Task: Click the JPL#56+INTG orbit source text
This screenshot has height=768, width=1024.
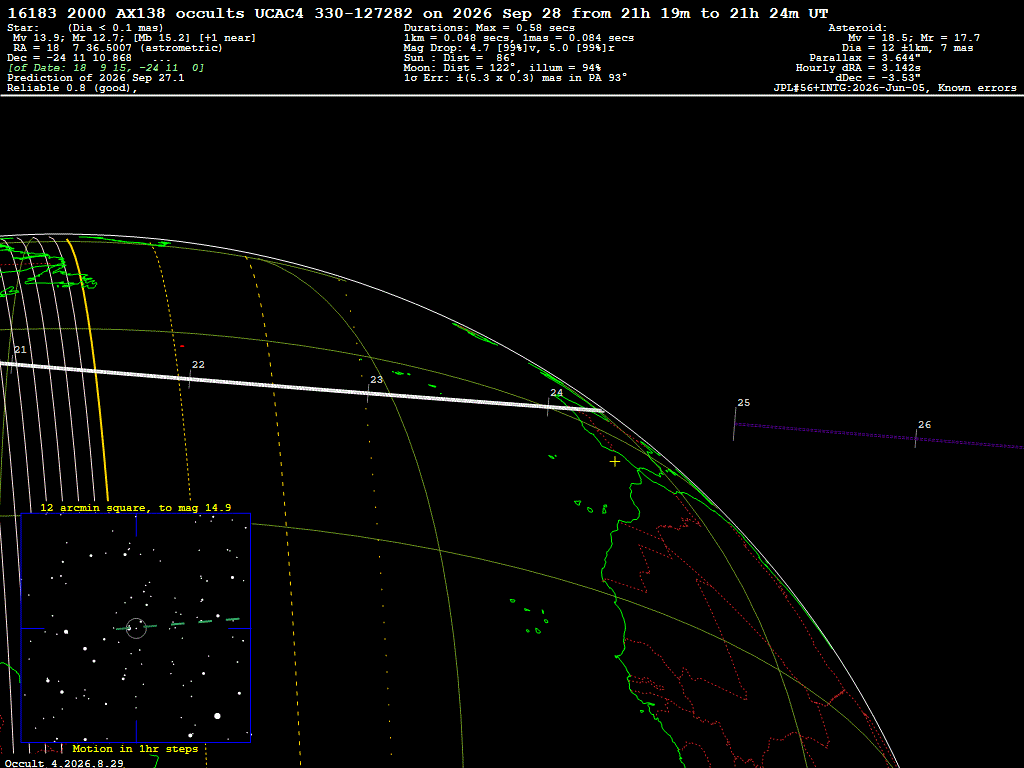Action: point(850,88)
